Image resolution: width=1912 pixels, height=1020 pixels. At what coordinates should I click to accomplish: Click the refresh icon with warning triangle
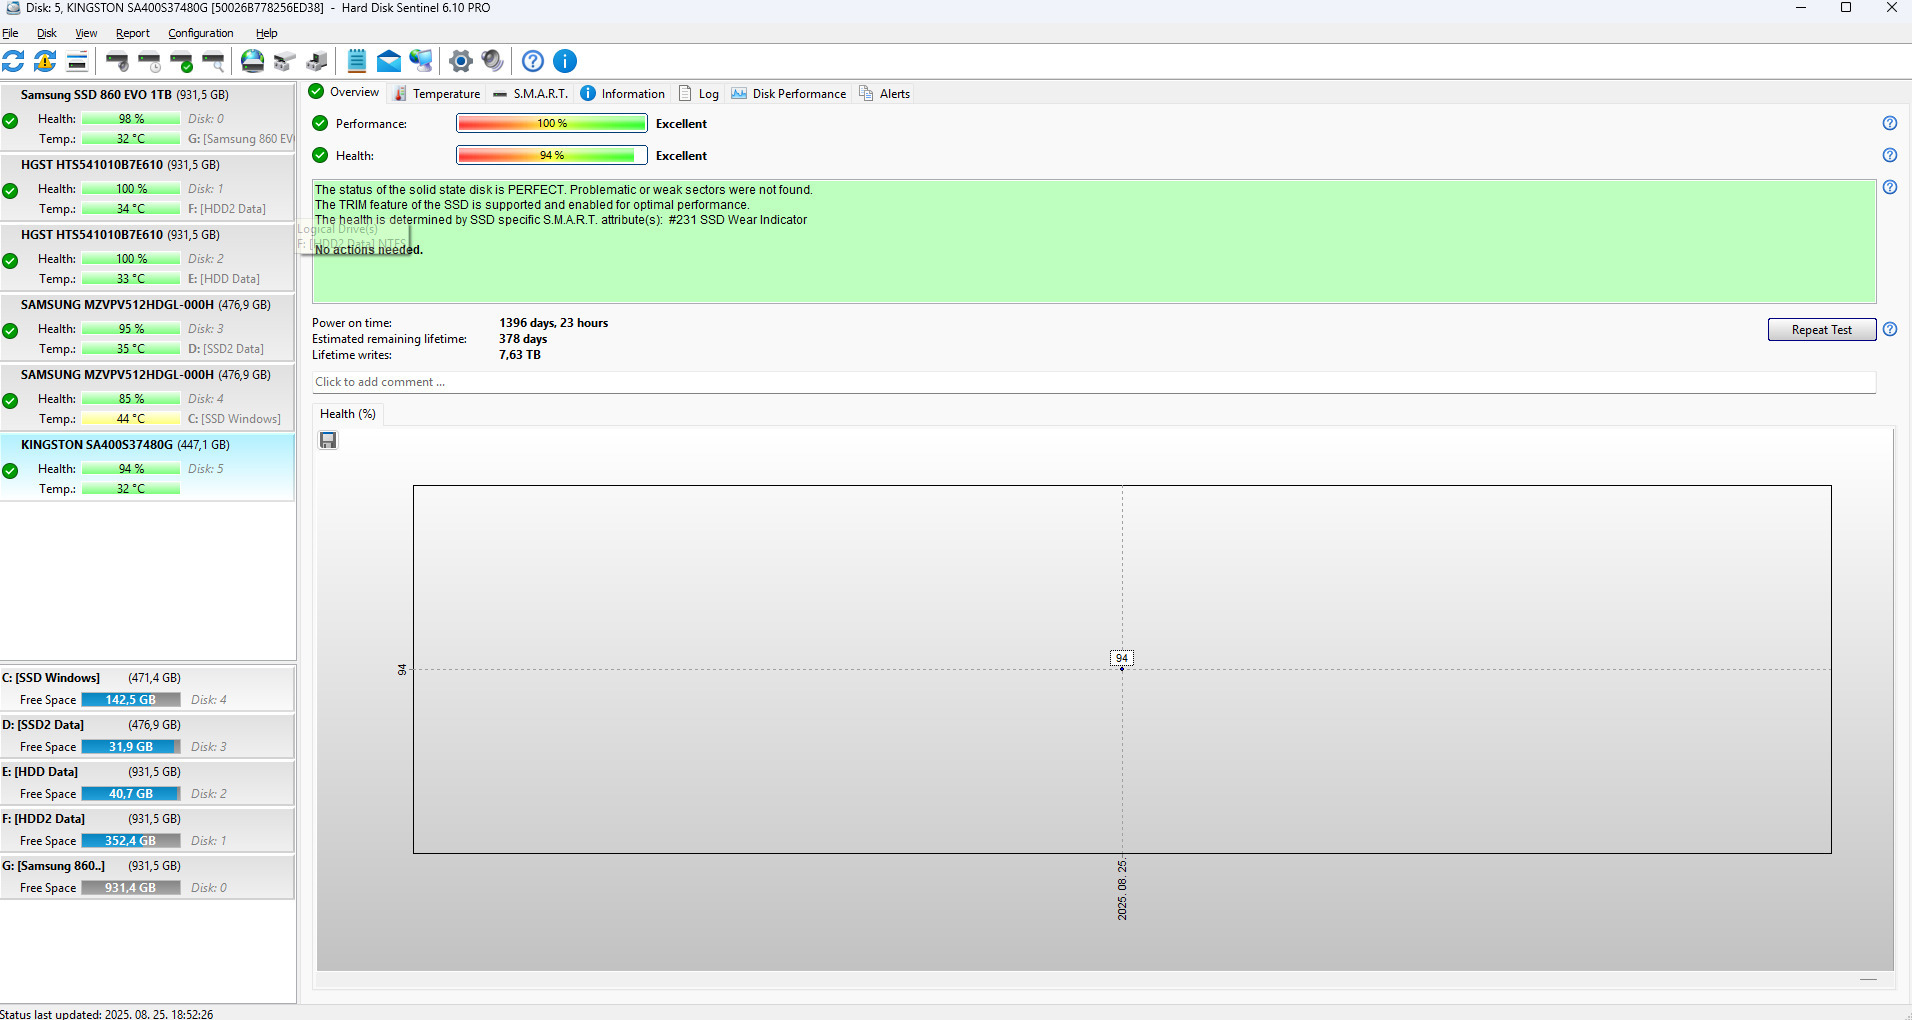point(45,61)
